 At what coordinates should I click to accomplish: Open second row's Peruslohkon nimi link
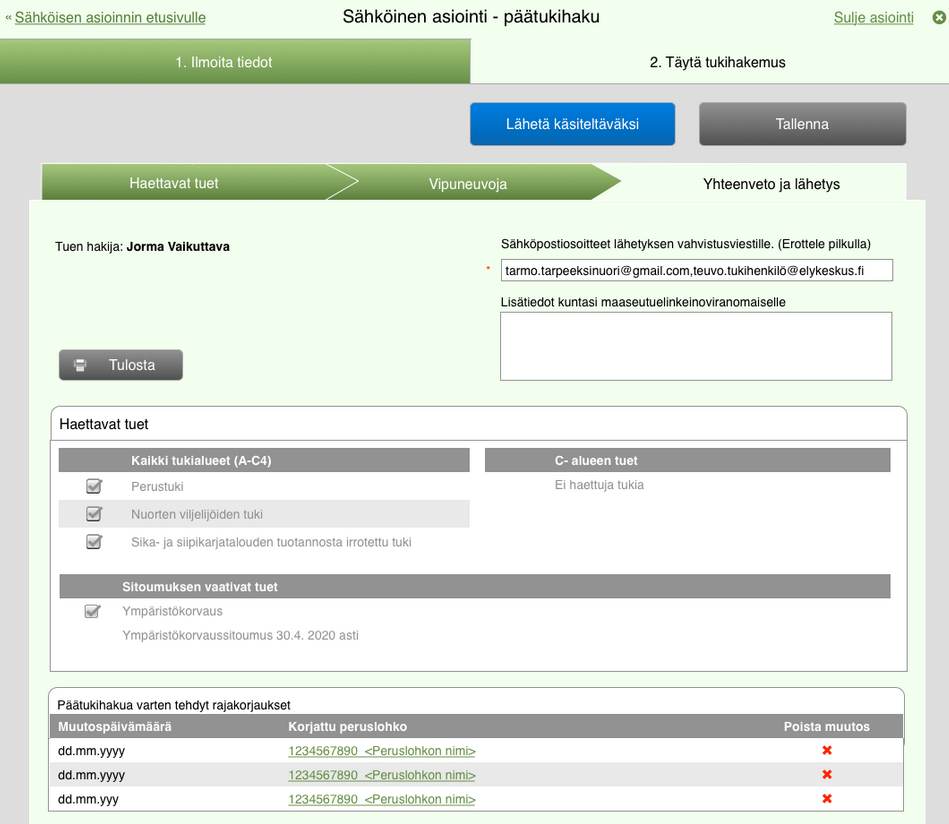click(381, 775)
